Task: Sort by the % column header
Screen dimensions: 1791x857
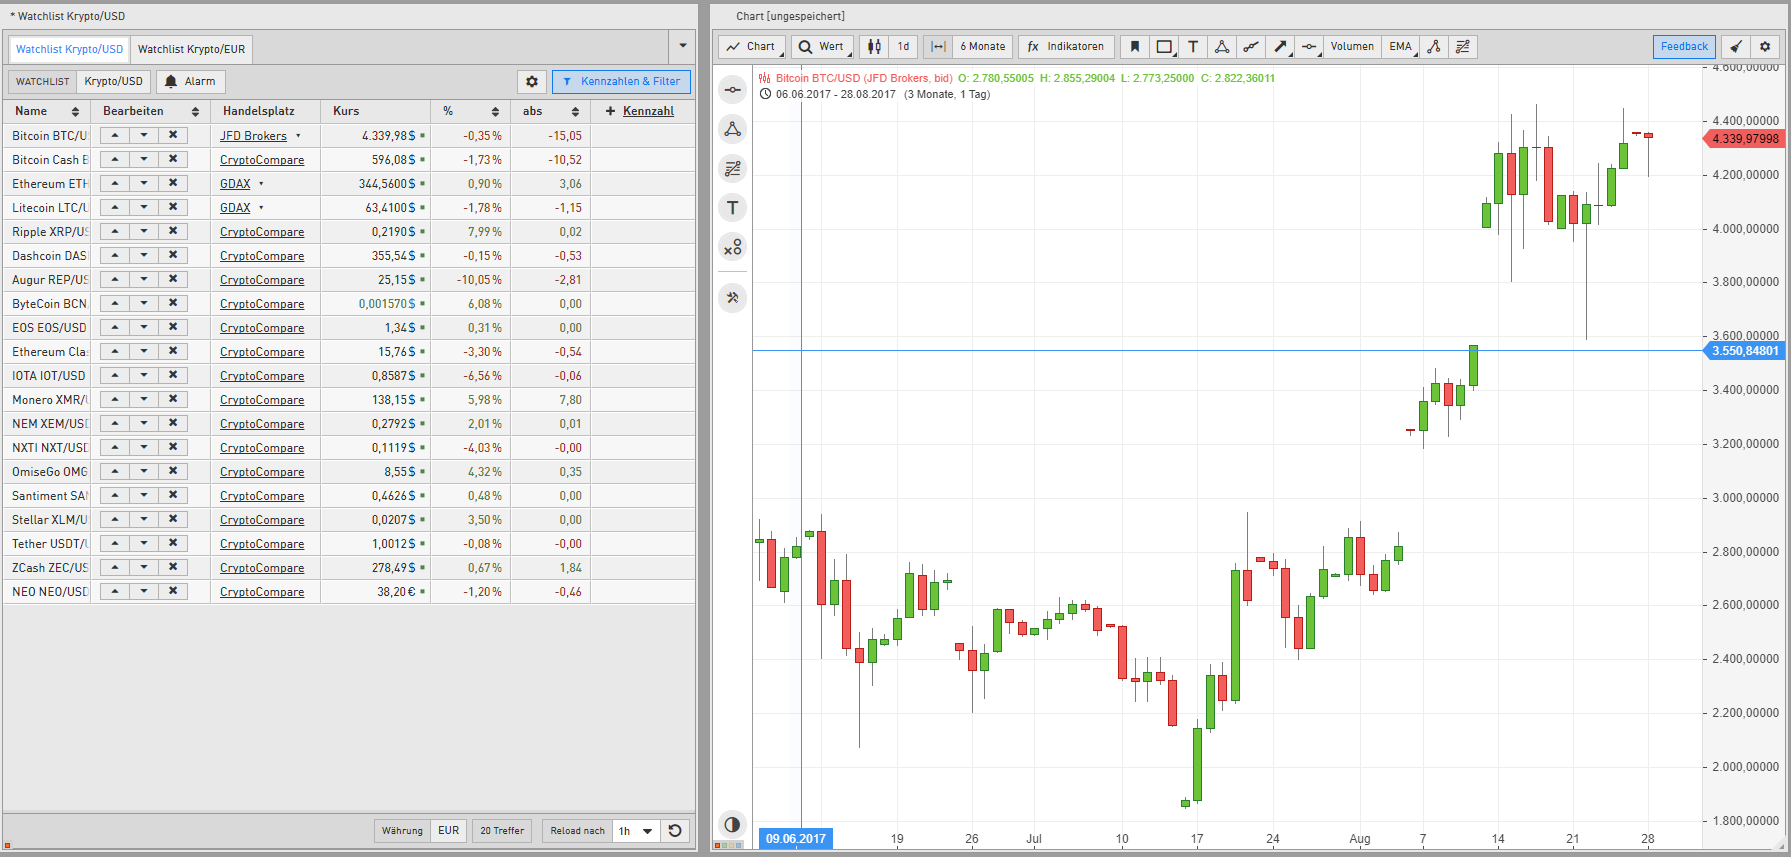Action: (x=471, y=111)
